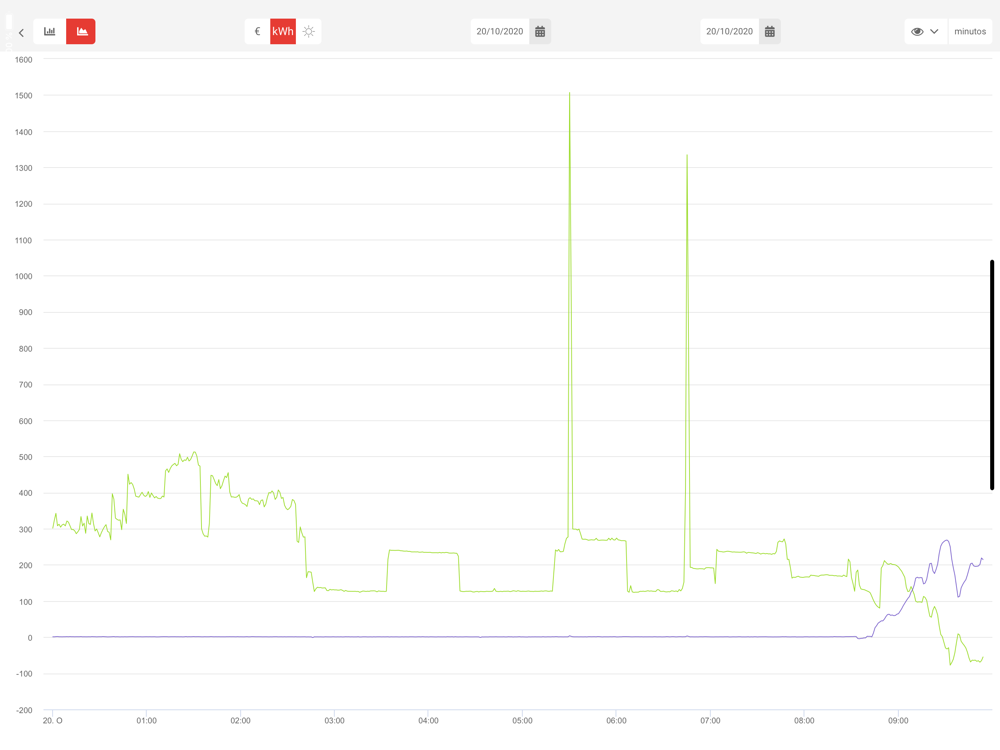Toggle the eye visibility icon
Screen dimensions: 1000x750
(917, 31)
